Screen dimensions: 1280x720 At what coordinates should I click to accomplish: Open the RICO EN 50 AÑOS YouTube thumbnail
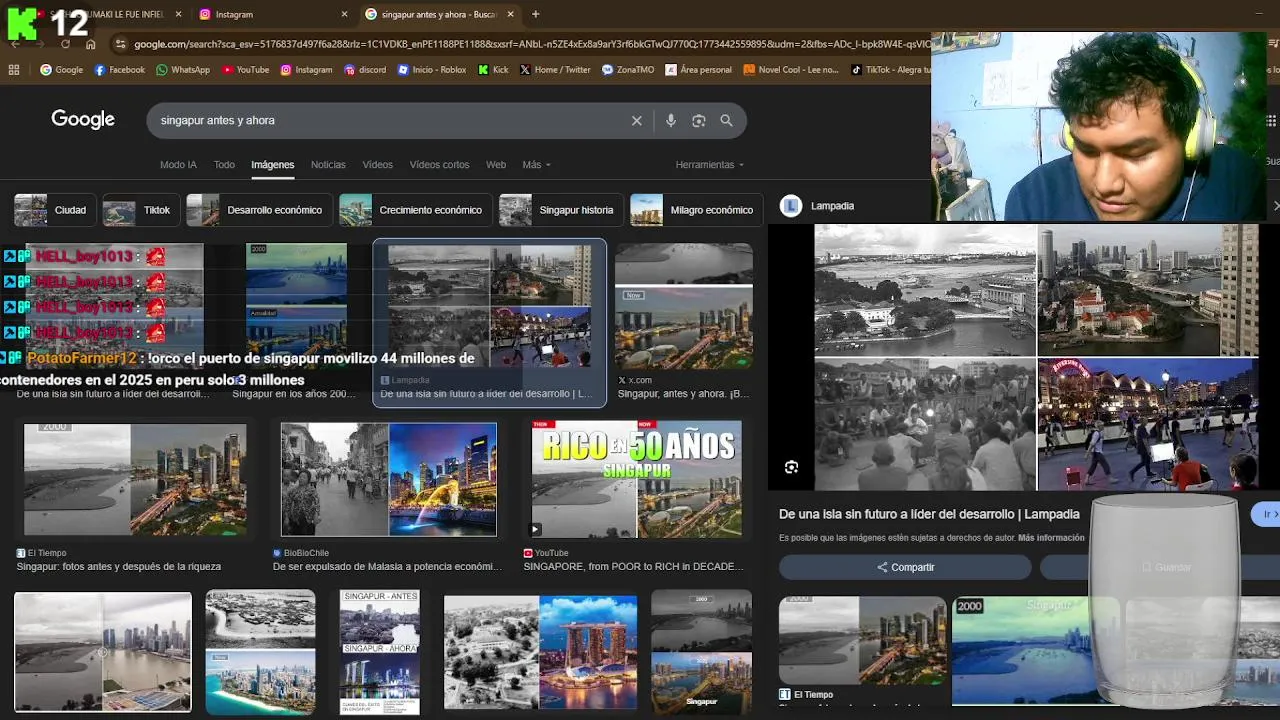[637, 479]
